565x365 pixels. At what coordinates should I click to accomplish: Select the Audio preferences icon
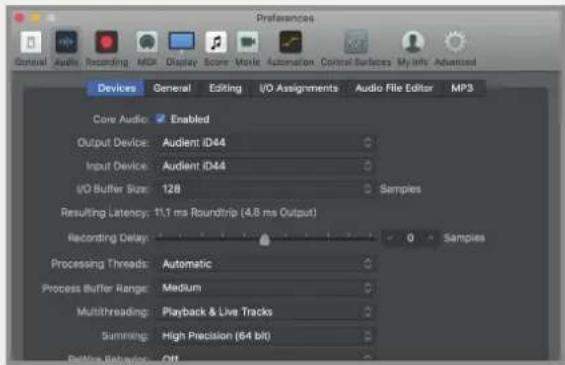pos(66,43)
